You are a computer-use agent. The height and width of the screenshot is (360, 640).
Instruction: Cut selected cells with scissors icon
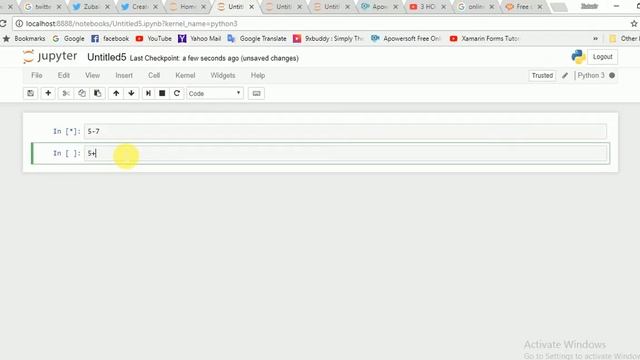[x=66, y=93]
